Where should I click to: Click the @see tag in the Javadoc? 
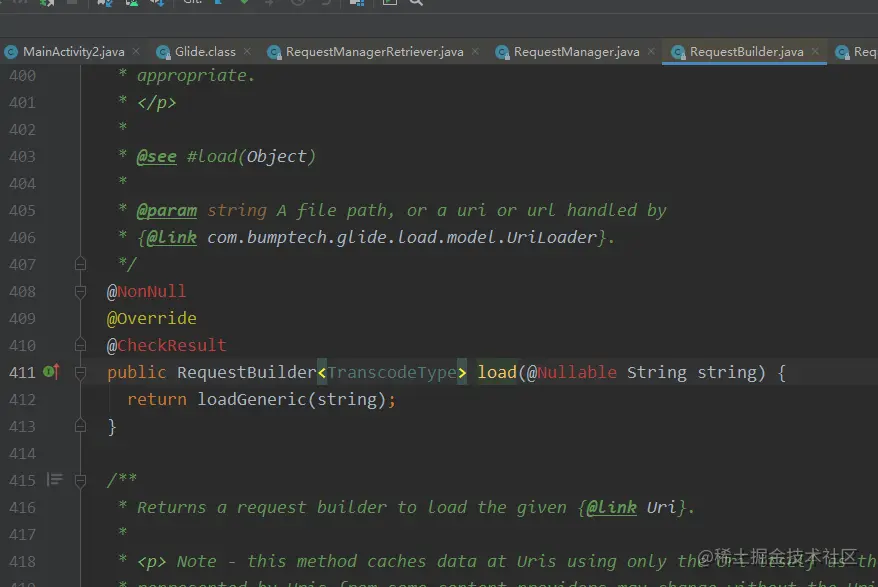point(157,156)
